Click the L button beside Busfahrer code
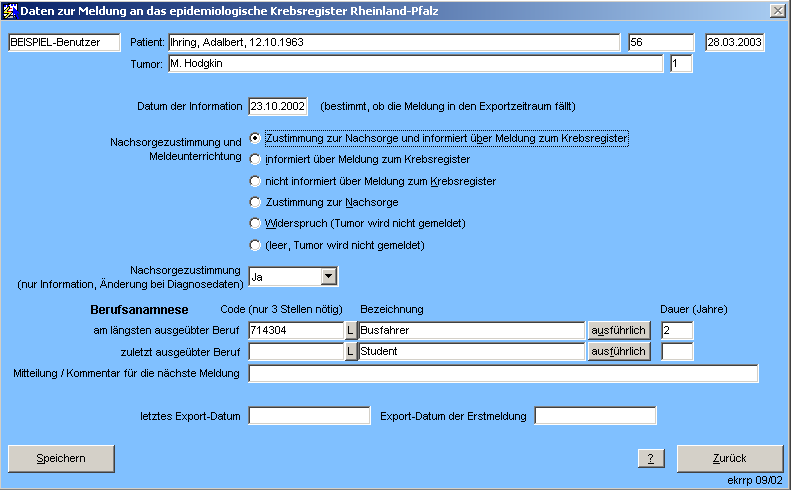The height and width of the screenshot is (490, 791). pos(350,330)
